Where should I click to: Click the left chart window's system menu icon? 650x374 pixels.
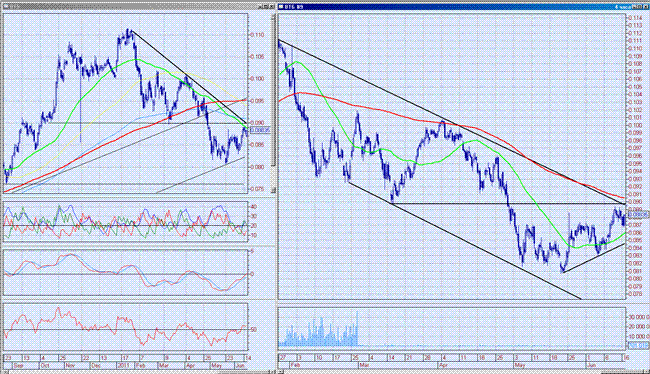pyautogui.click(x=6, y=7)
